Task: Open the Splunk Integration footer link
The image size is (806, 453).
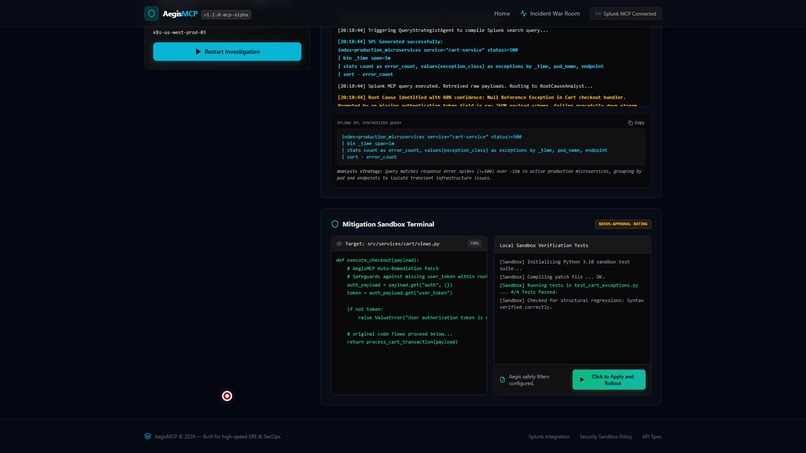Action: coord(548,437)
